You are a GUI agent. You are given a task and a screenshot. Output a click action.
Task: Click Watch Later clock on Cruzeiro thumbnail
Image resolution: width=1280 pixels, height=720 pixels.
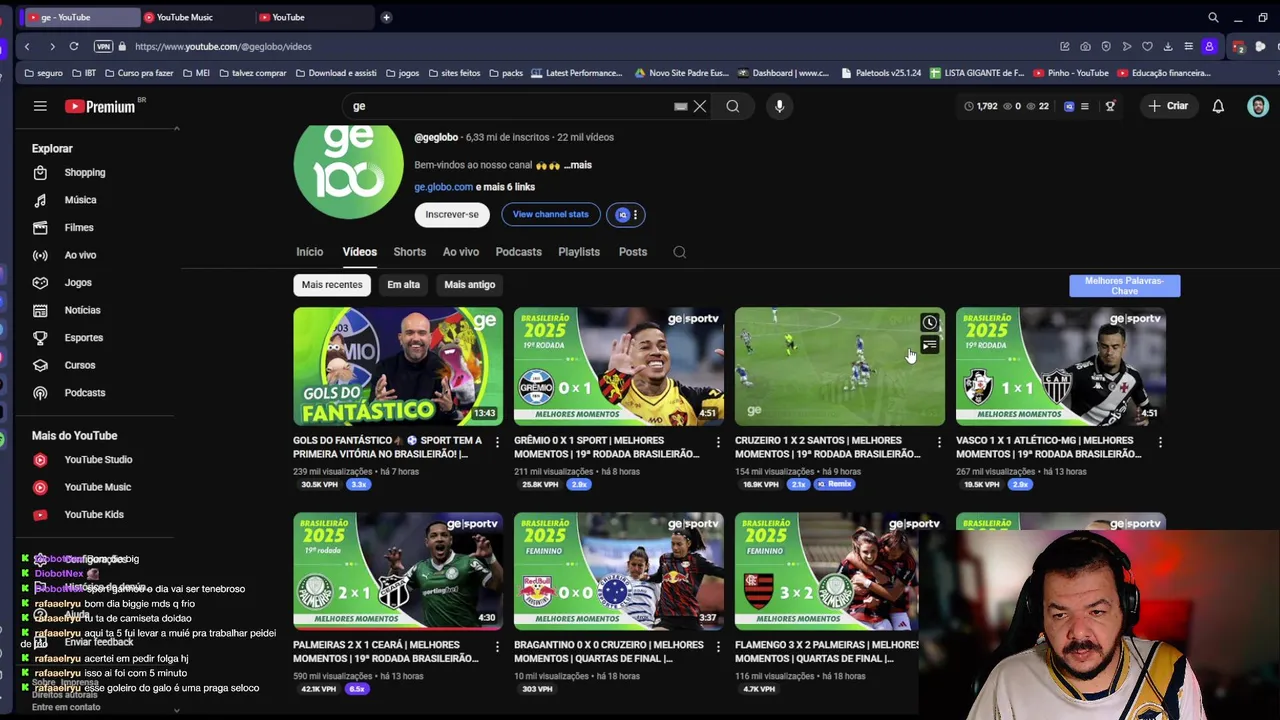pos(929,323)
